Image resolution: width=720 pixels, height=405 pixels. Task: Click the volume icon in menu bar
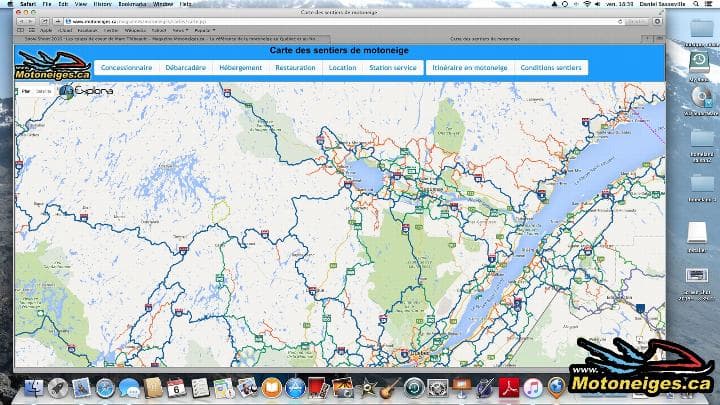(x=597, y=4)
